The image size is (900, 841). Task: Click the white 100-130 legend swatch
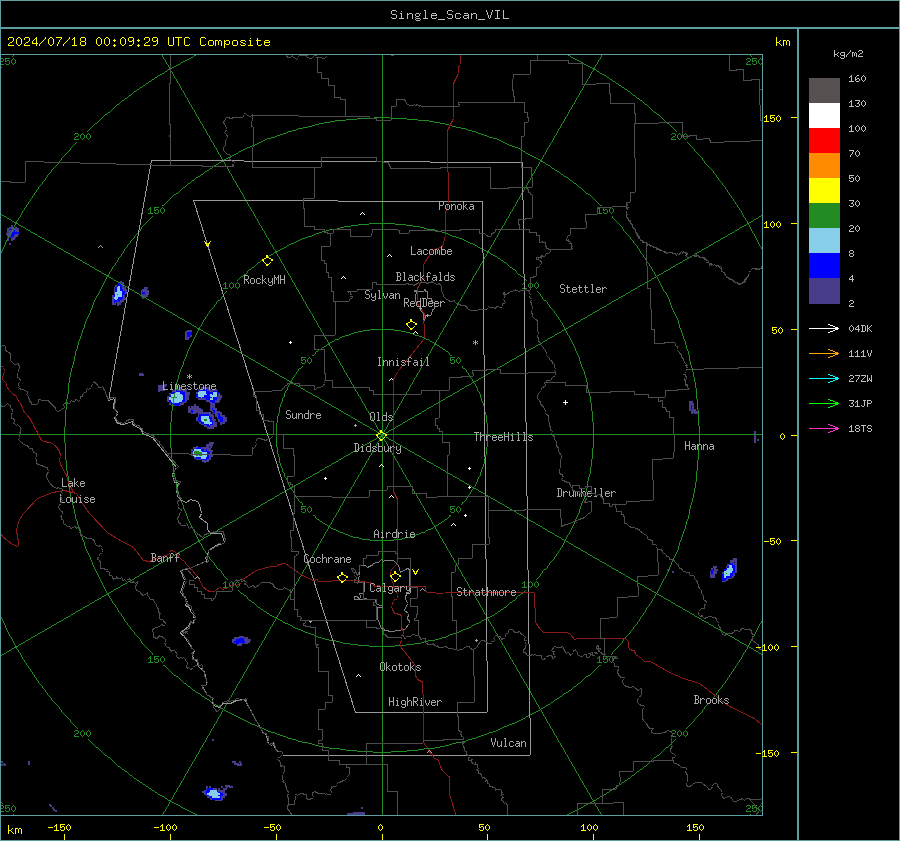tap(824, 115)
